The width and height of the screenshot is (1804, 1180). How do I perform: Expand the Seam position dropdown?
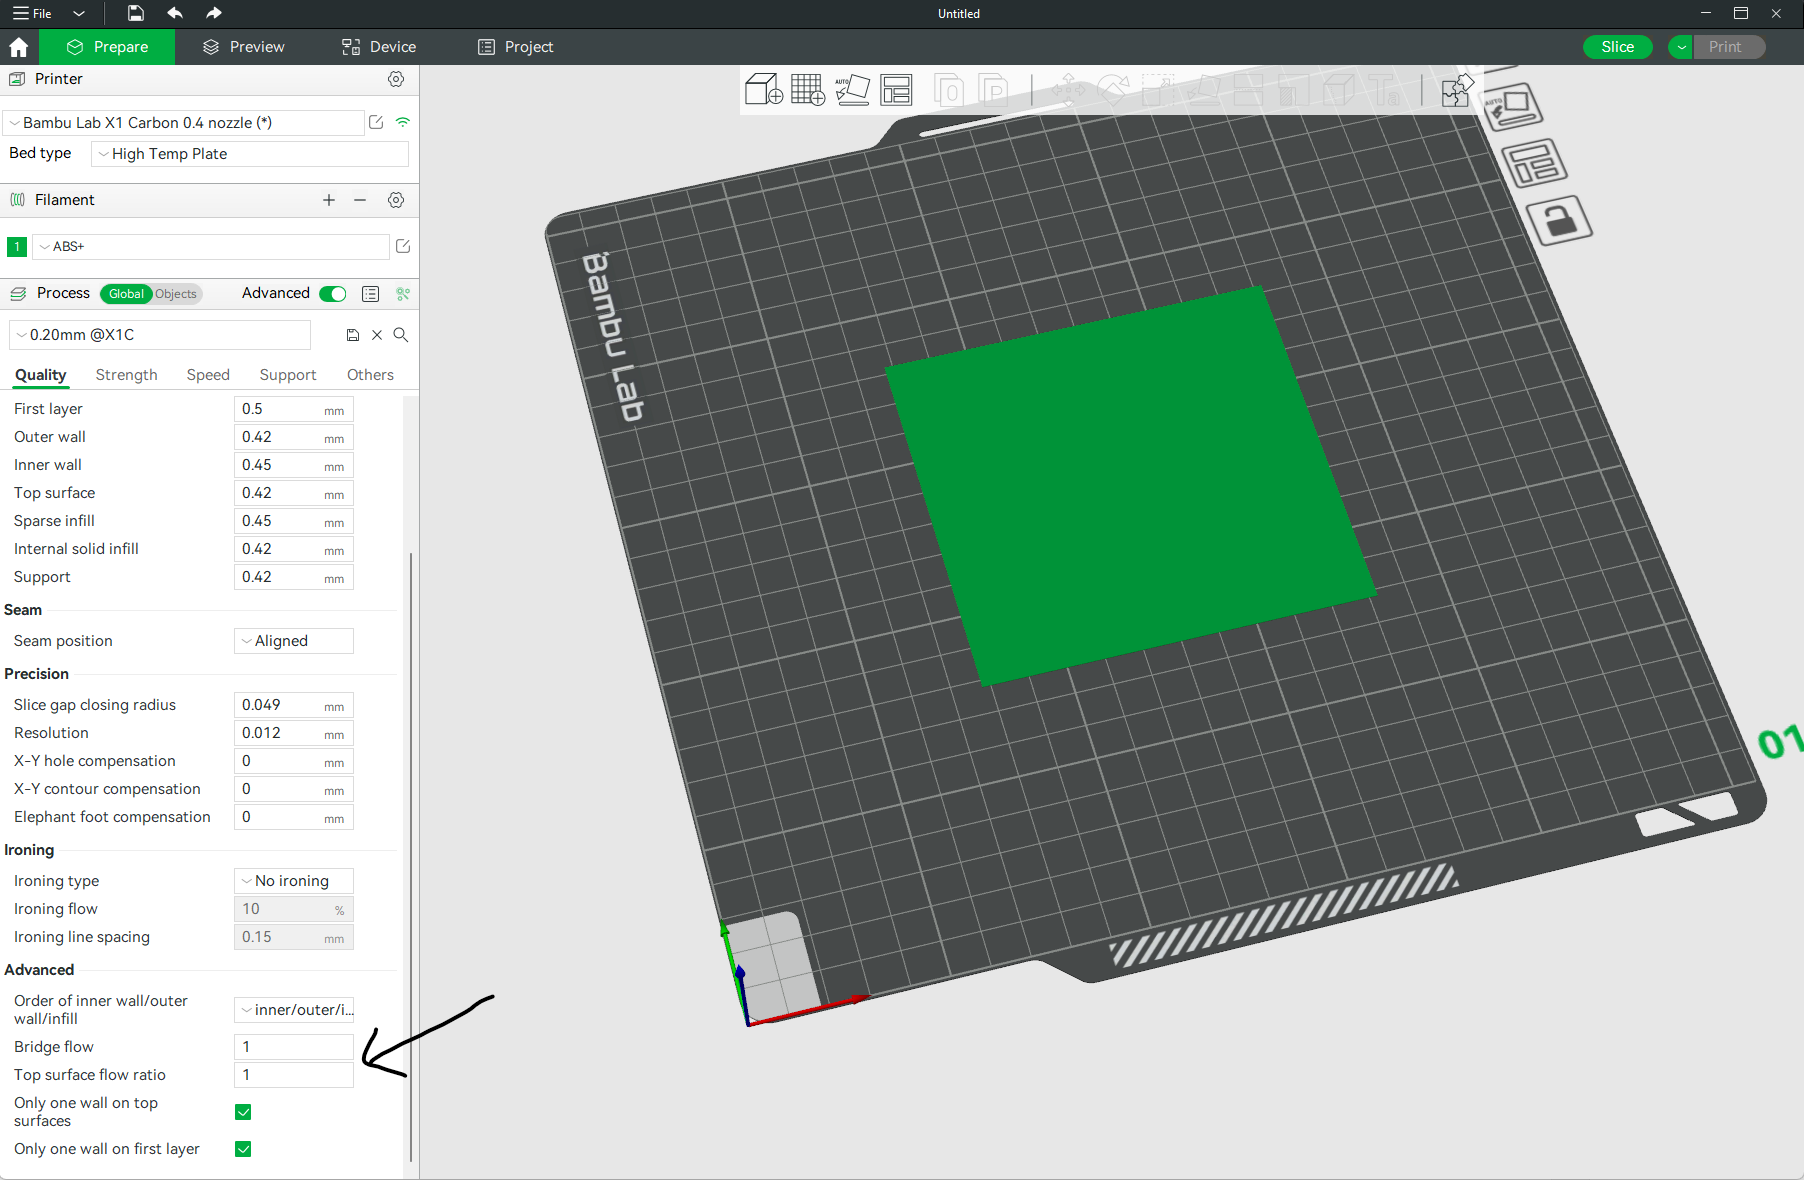(294, 641)
